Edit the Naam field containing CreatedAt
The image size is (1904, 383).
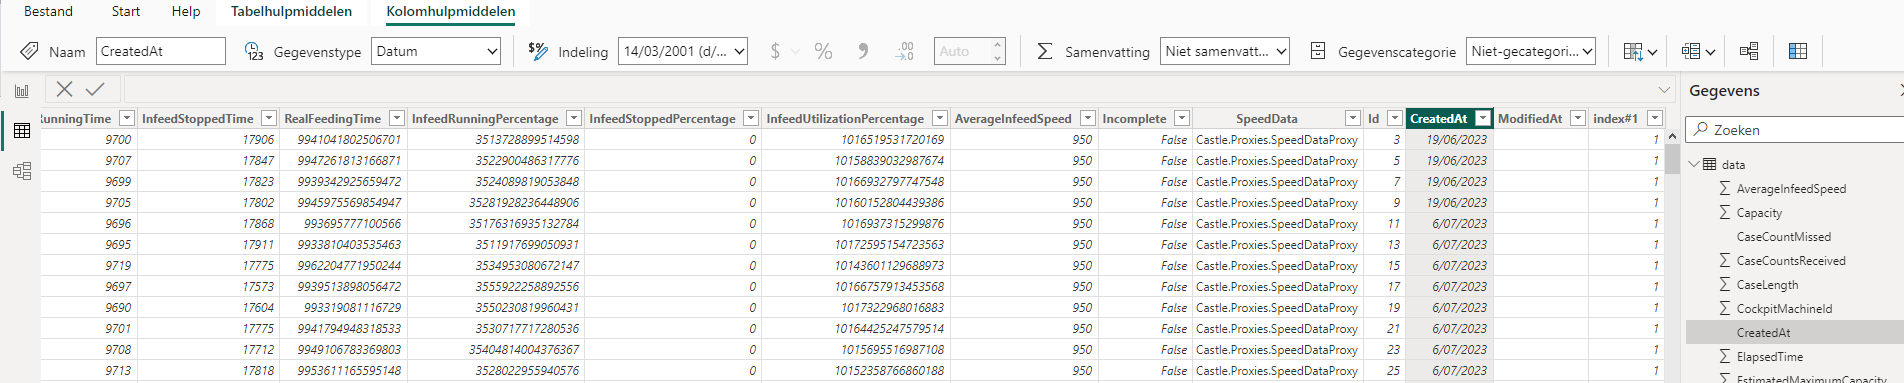(161, 51)
